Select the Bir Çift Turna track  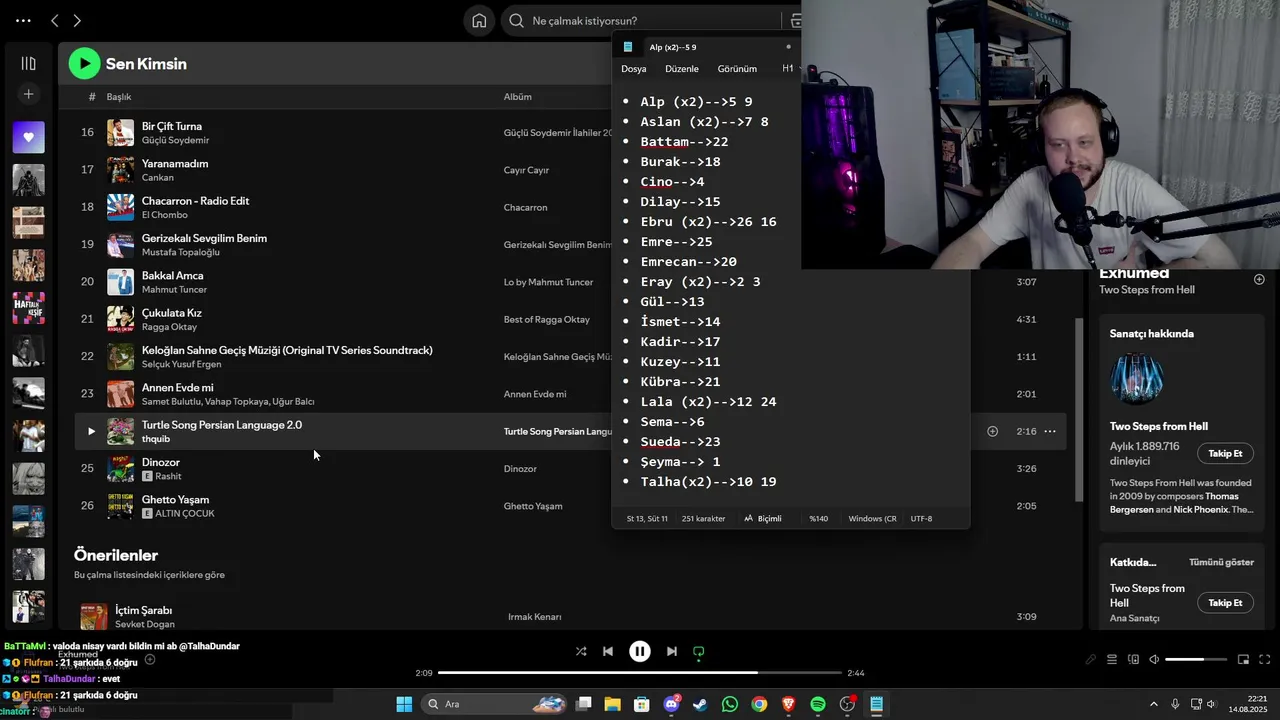point(172,126)
